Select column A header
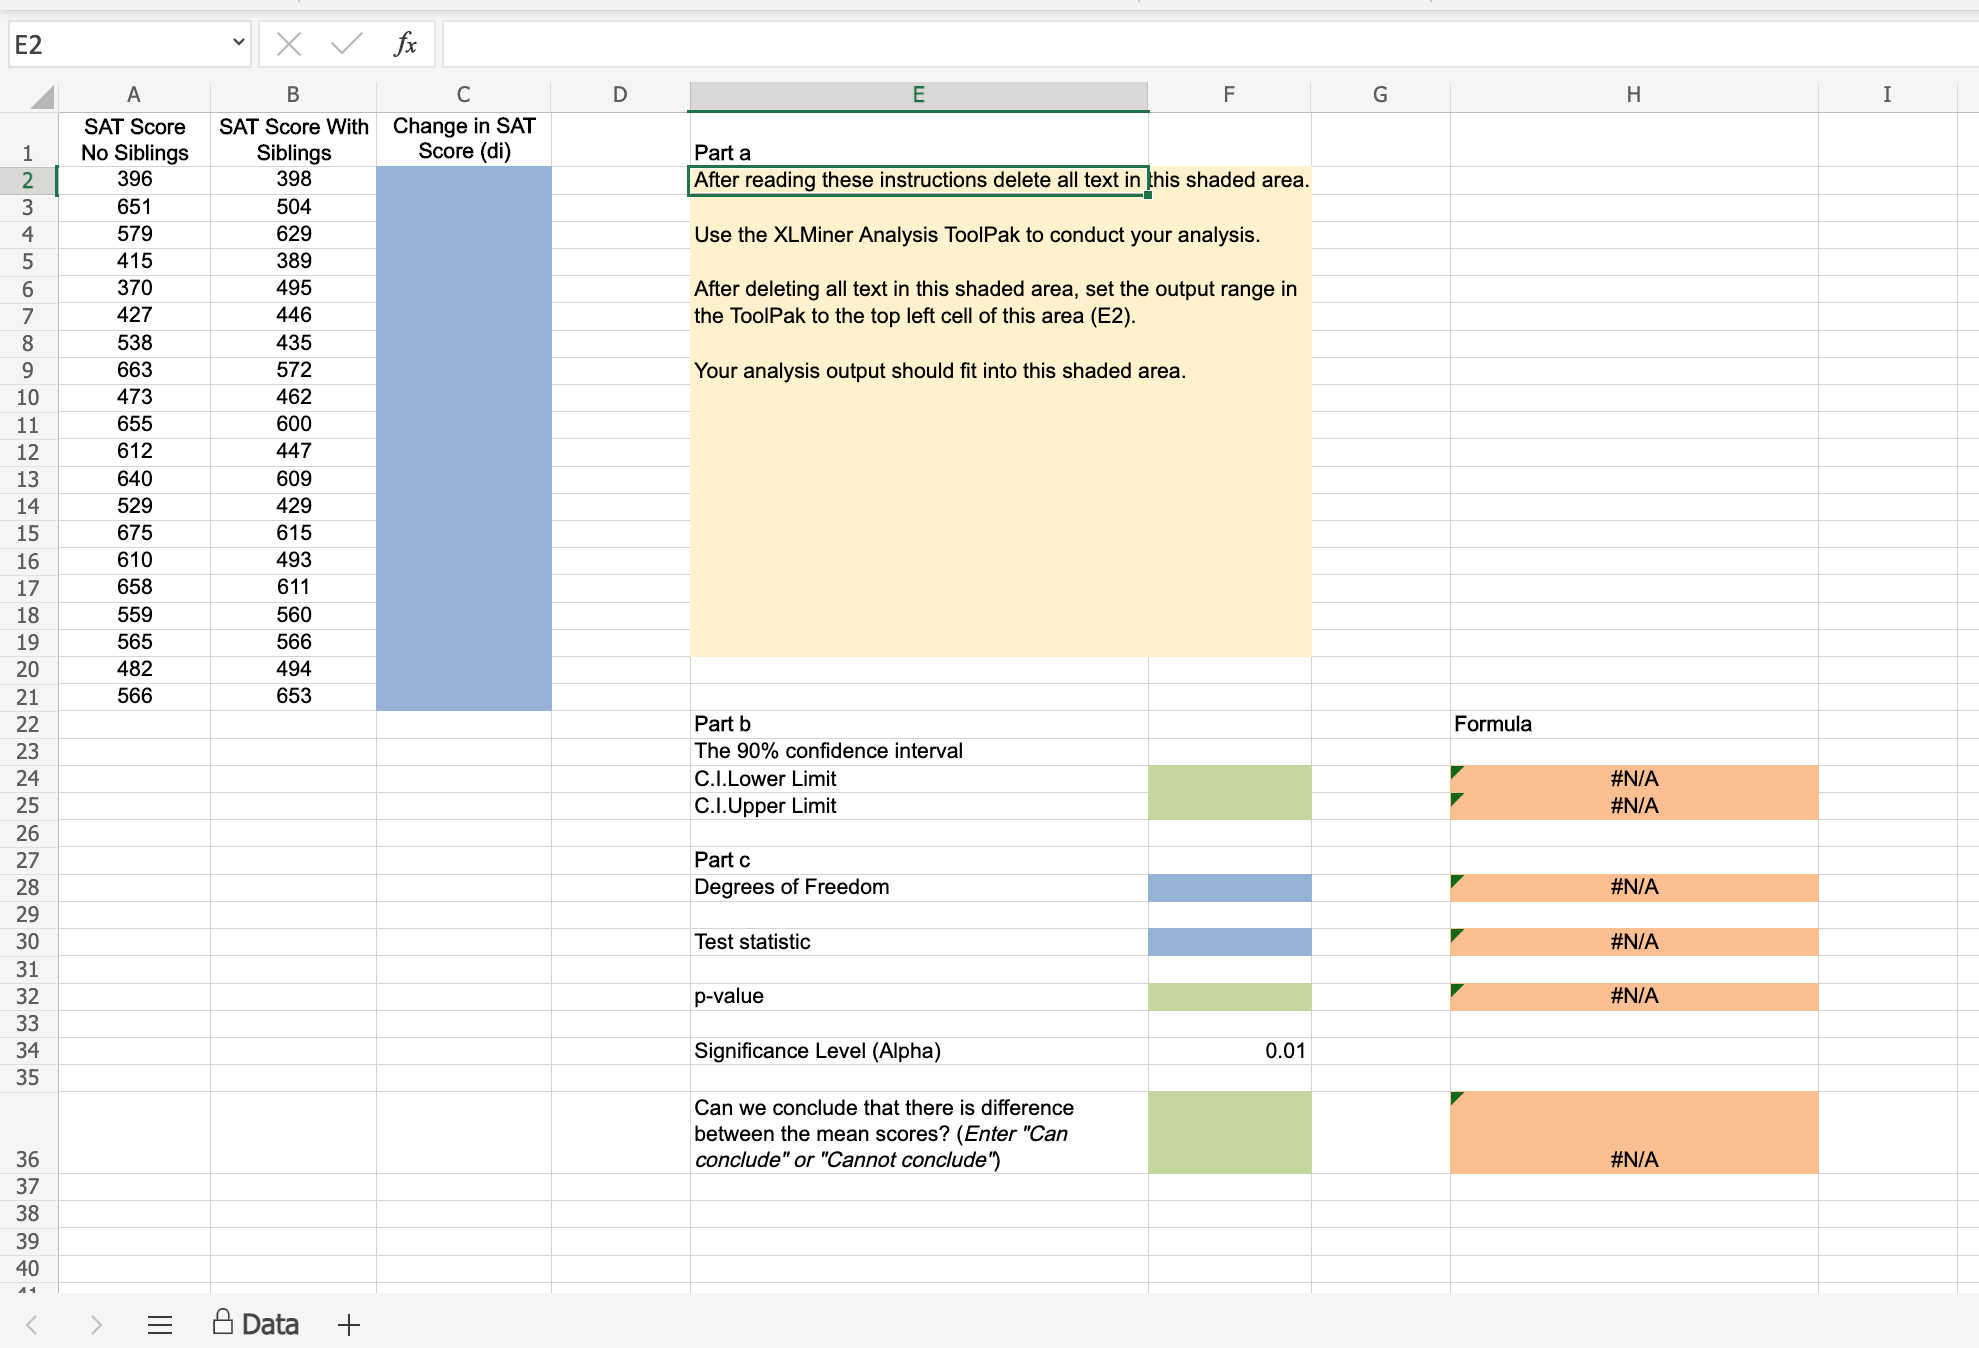Image resolution: width=1979 pixels, height=1348 pixels. click(134, 94)
